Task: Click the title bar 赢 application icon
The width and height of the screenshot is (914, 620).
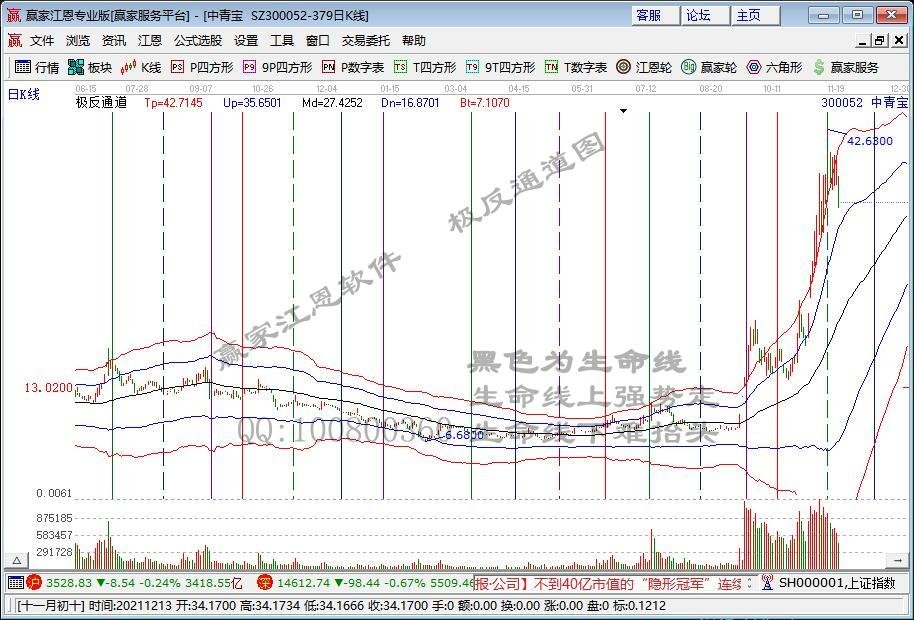Action: [x=13, y=15]
